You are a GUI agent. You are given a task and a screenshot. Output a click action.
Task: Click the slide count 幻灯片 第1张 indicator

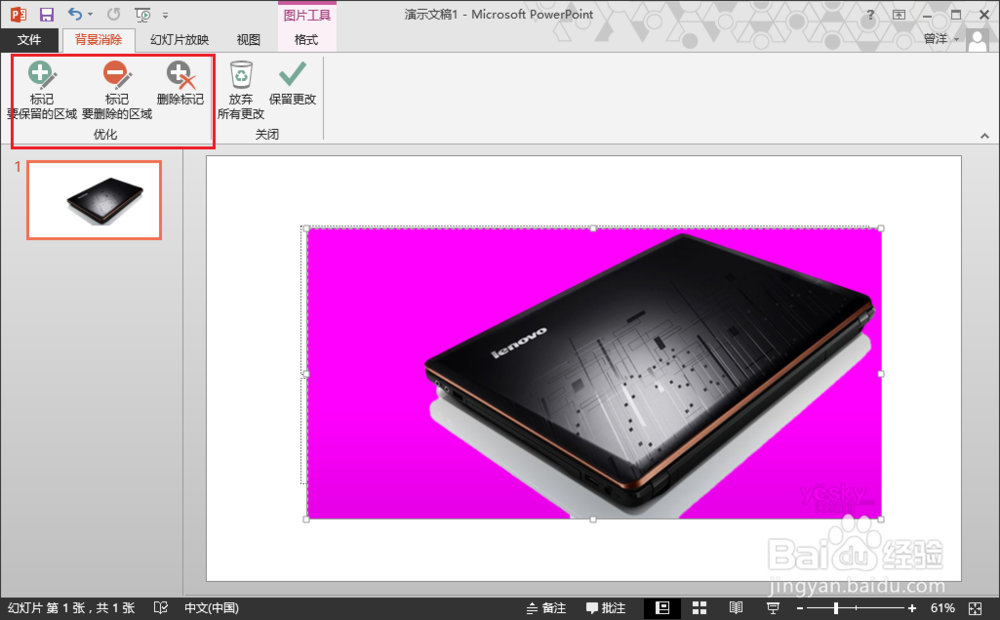pyautogui.click(x=71, y=608)
